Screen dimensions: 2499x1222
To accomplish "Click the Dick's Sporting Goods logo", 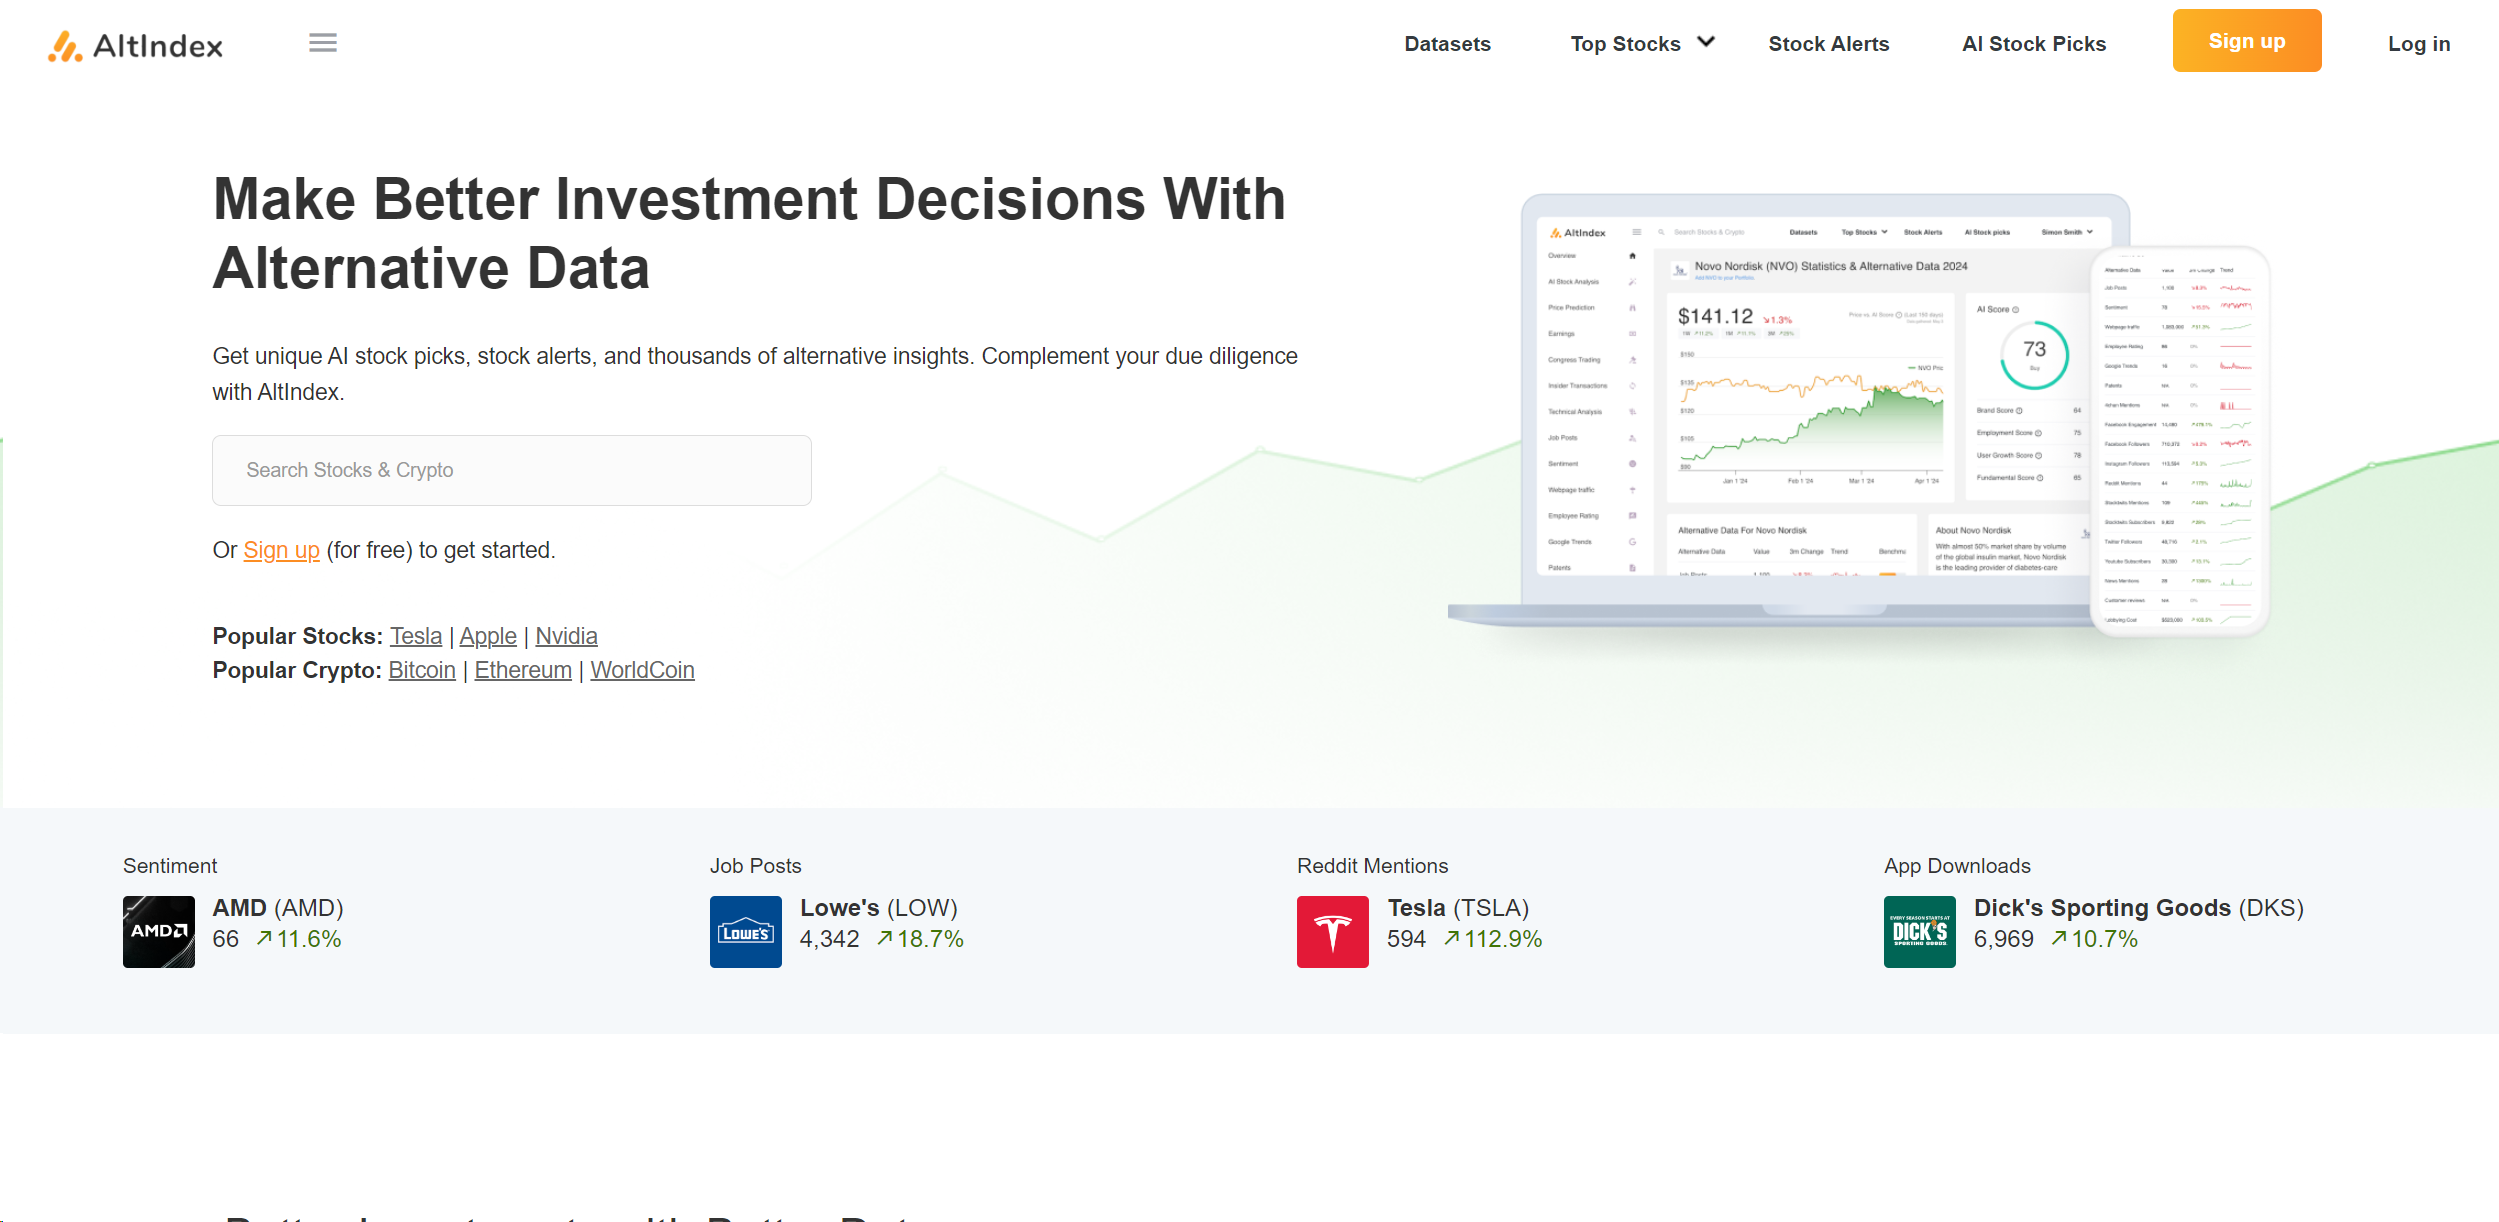I will coord(1919,931).
